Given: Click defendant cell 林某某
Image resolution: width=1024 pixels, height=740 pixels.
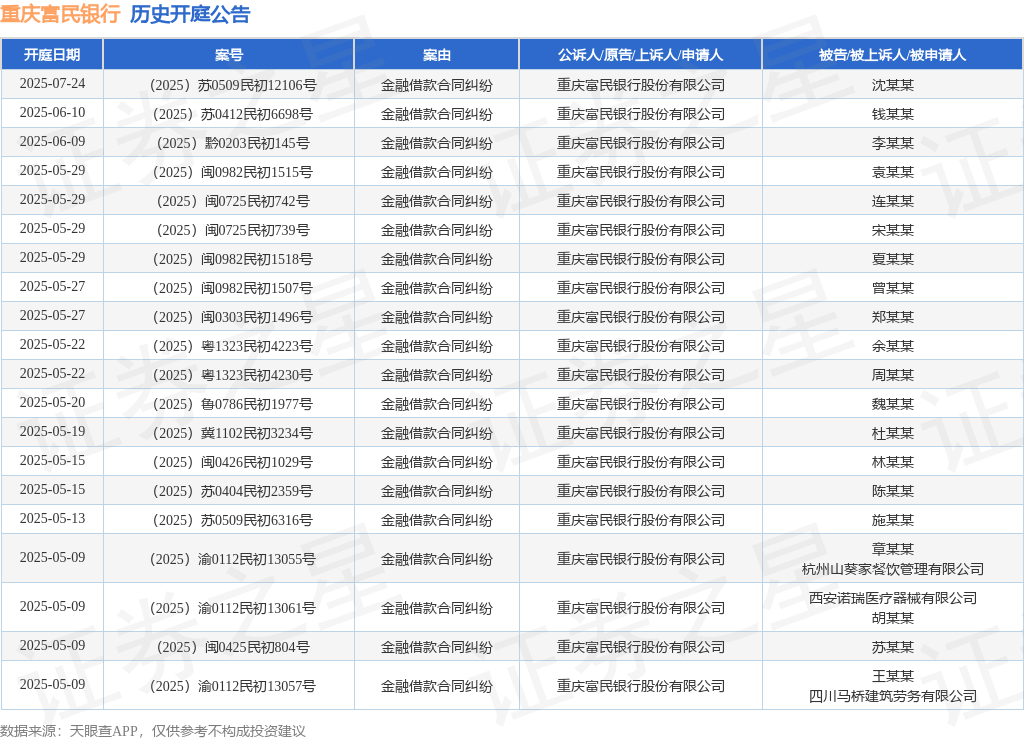Looking at the screenshot, I should (893, 462).
